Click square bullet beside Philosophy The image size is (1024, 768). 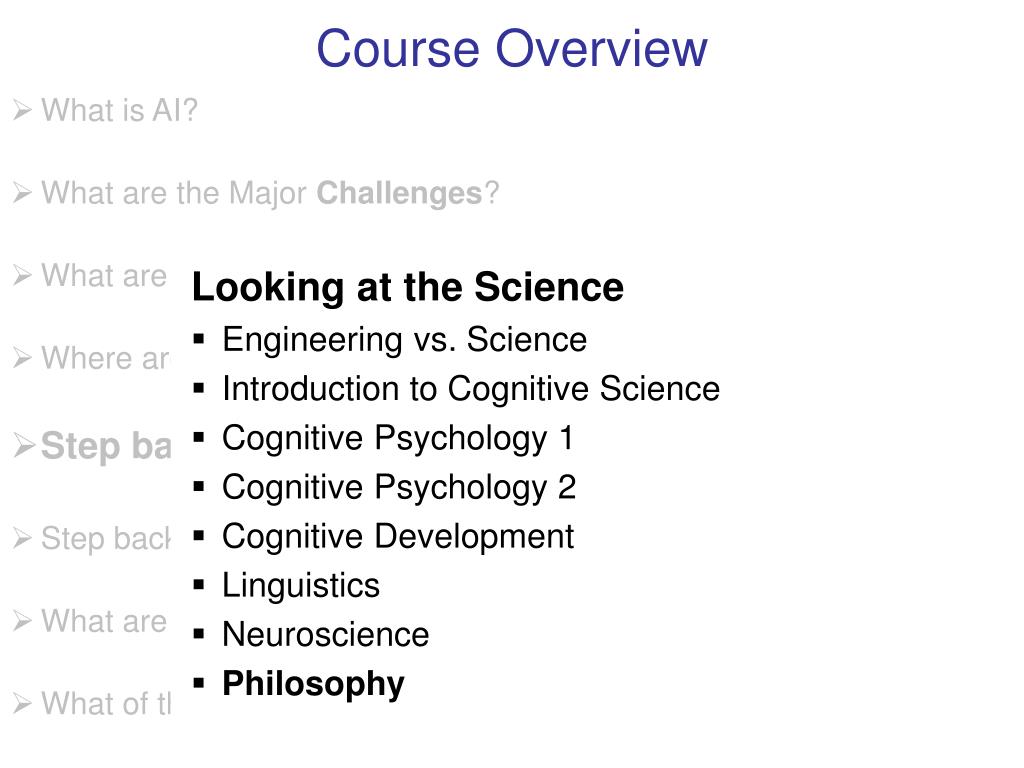[x=199, y=684]
